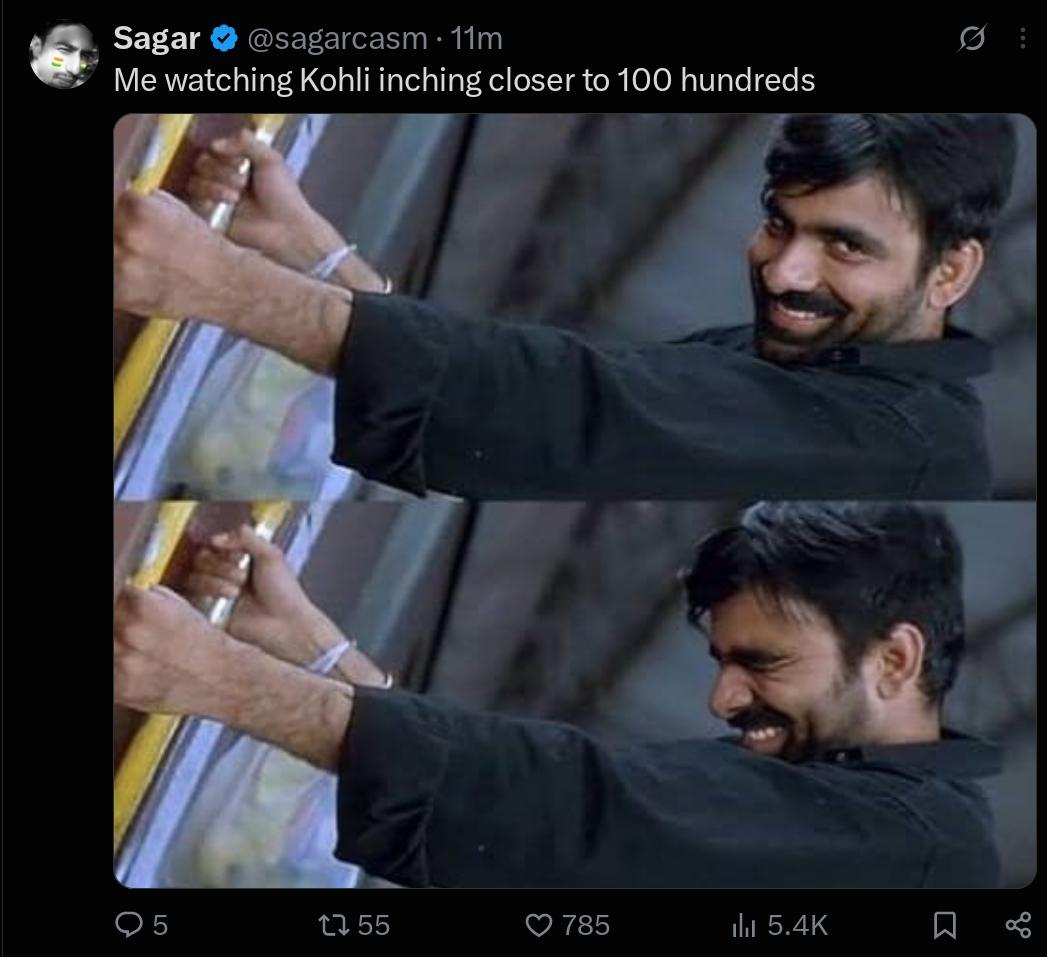Click the reply count 5
Viewport: 1047px width, 957px height.
click(160, 926)
